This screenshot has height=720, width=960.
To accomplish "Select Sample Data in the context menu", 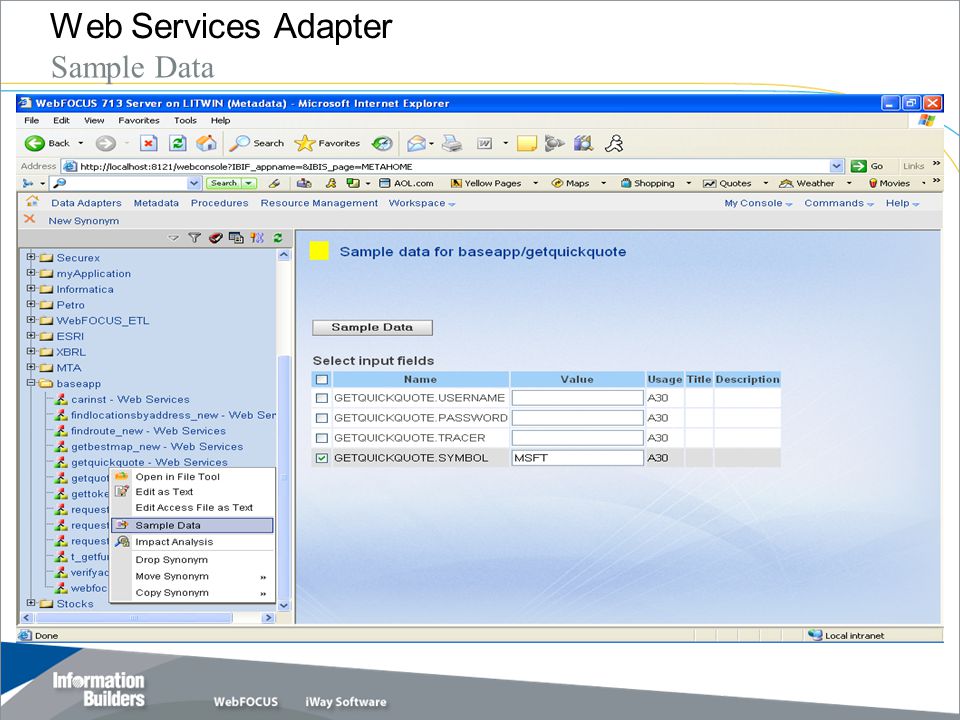I will 192,525.
